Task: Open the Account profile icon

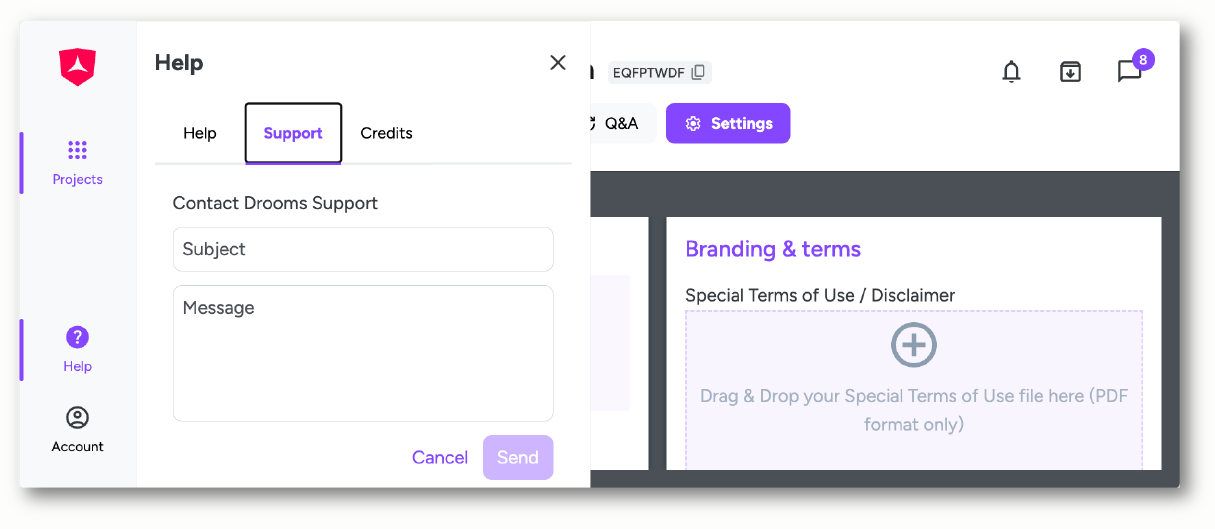Action: coord(77,417)
